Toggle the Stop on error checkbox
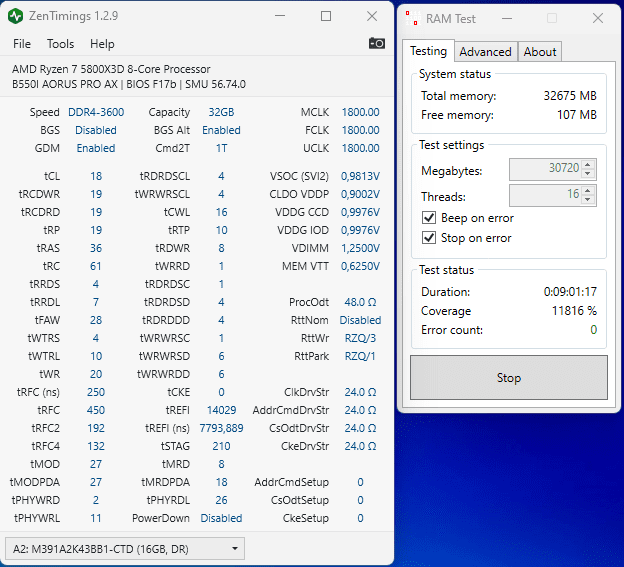 tap(429, 238)
